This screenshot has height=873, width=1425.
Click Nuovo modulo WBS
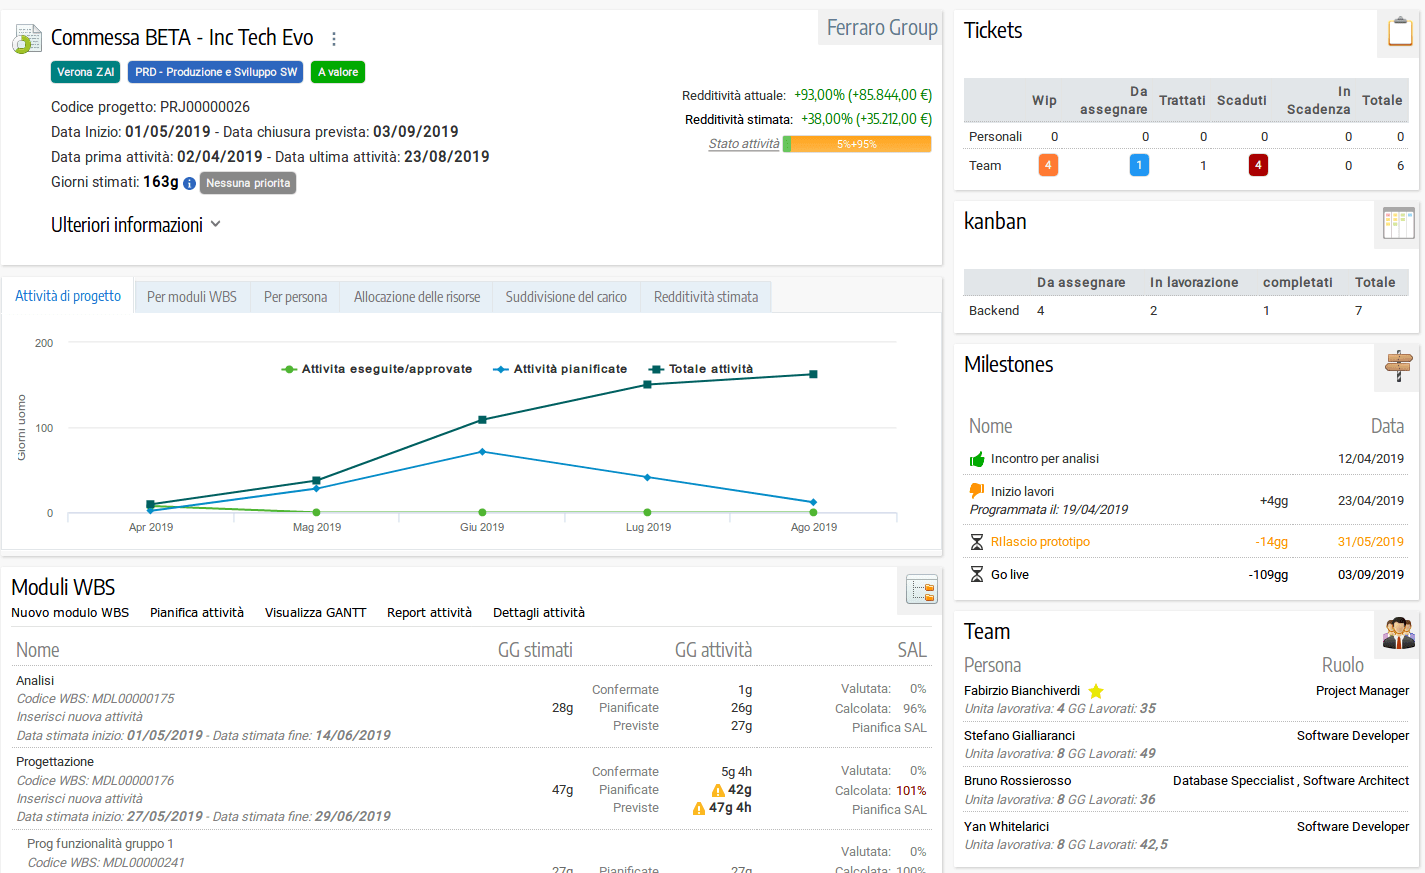[70, 613]
